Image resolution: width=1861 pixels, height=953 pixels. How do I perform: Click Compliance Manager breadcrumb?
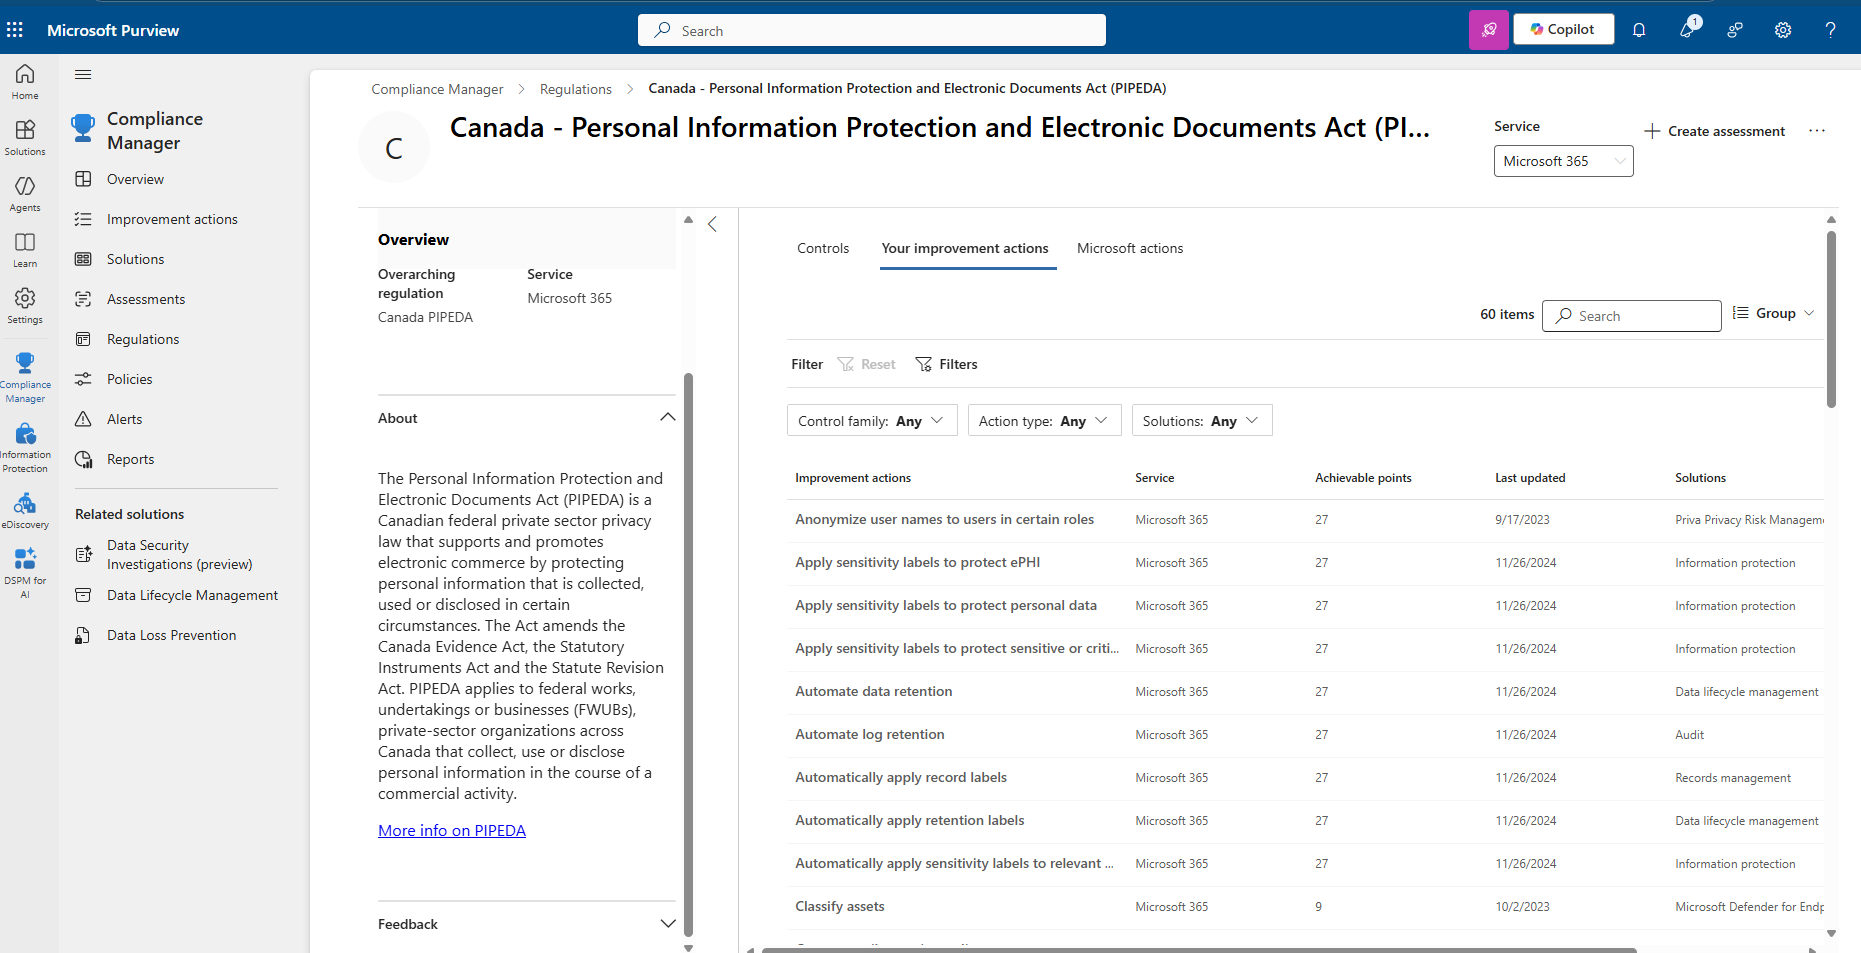click(x=437, y=89)
